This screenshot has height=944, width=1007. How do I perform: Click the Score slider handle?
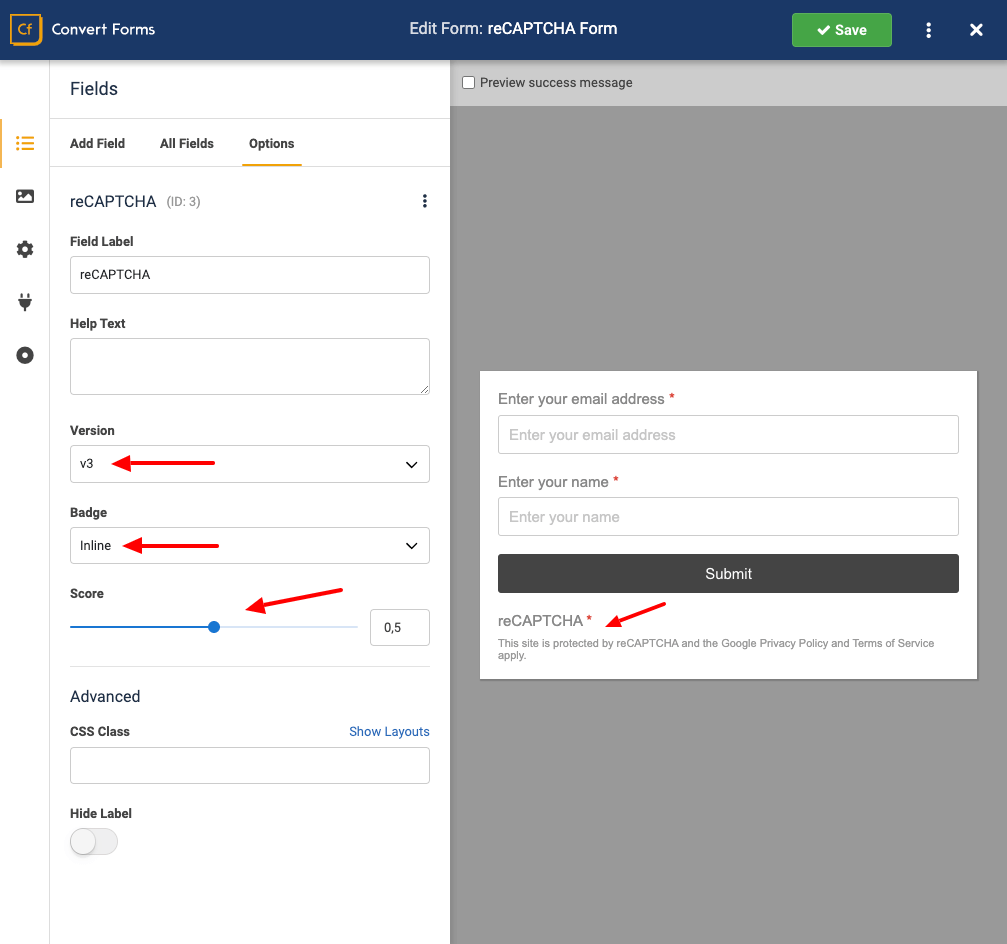click(215, 627)
